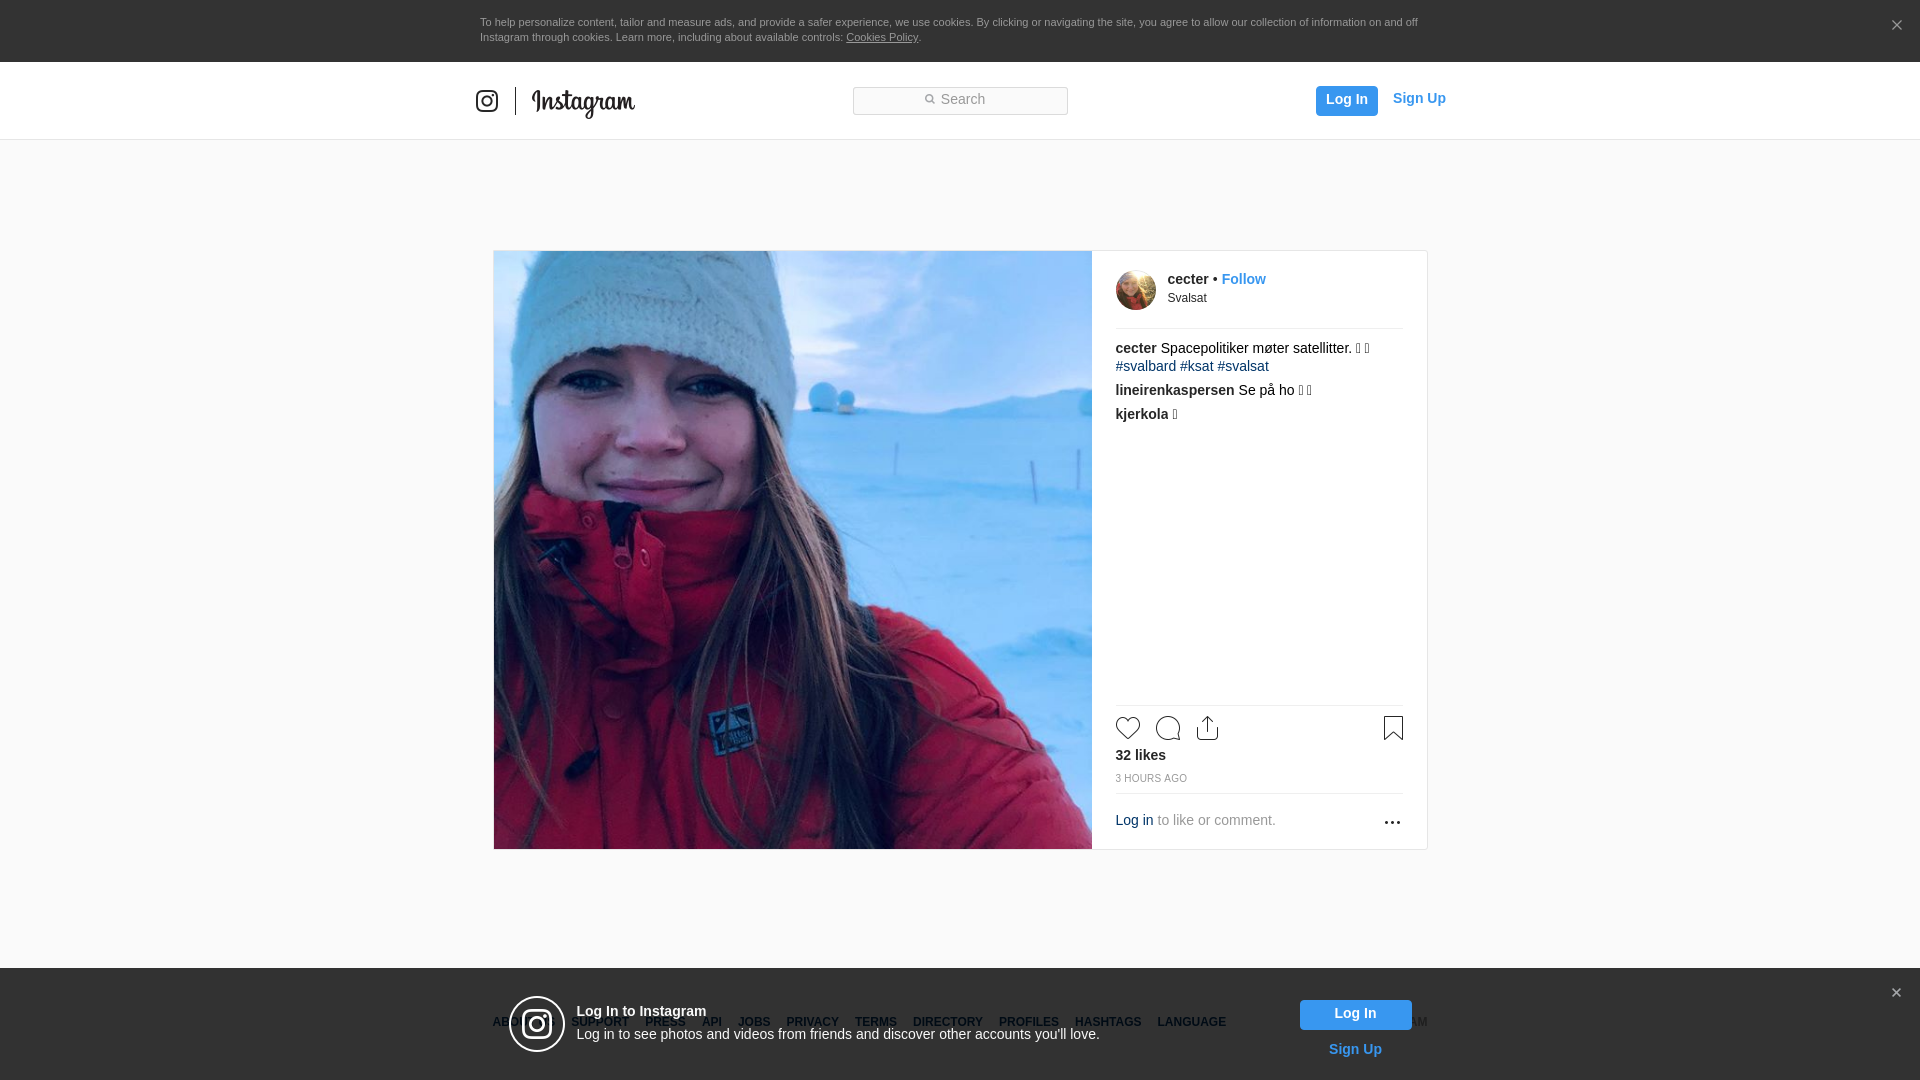The height and width of the screenshot is (1080, 1920).
Task: Follow the cecter account
Action: (1243, 279)
